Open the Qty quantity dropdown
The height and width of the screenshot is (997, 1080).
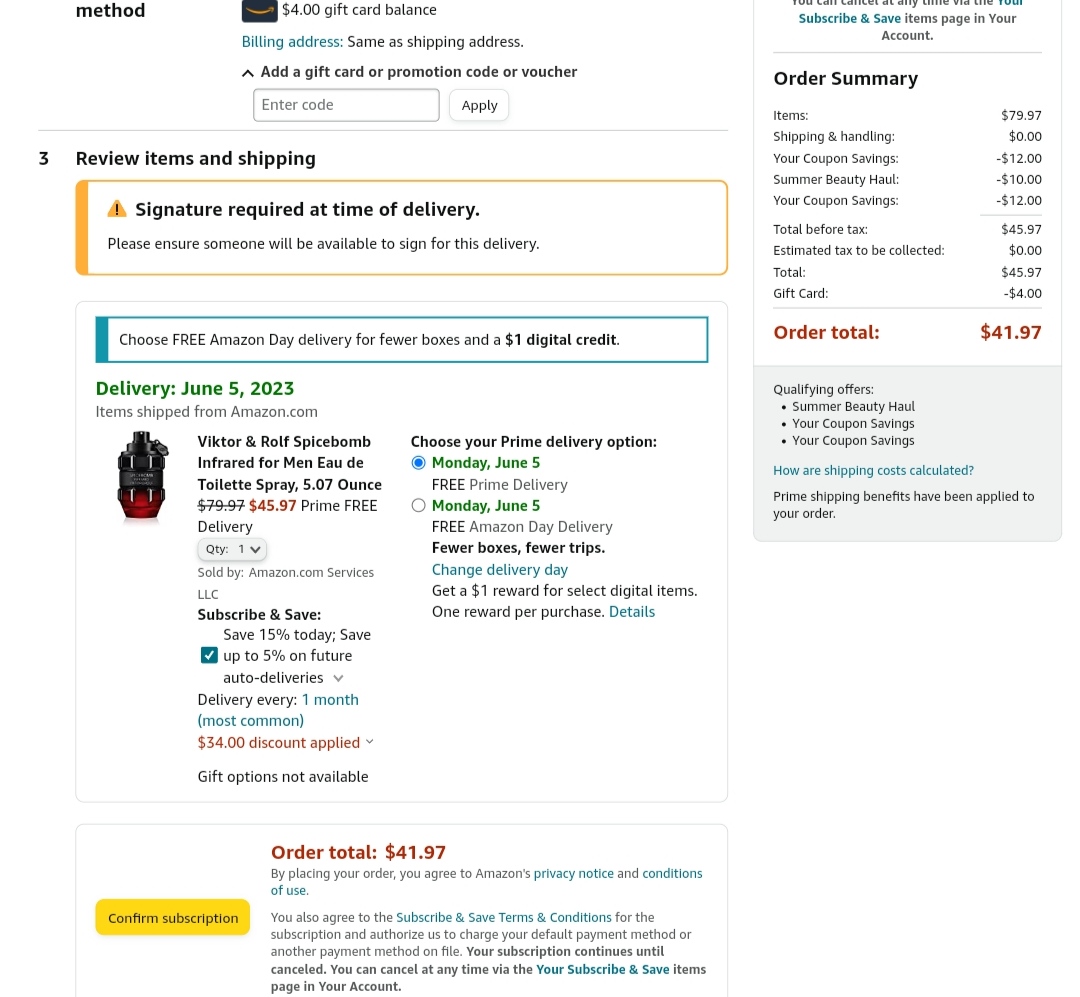pyautogui.click(x=232, y=549)
